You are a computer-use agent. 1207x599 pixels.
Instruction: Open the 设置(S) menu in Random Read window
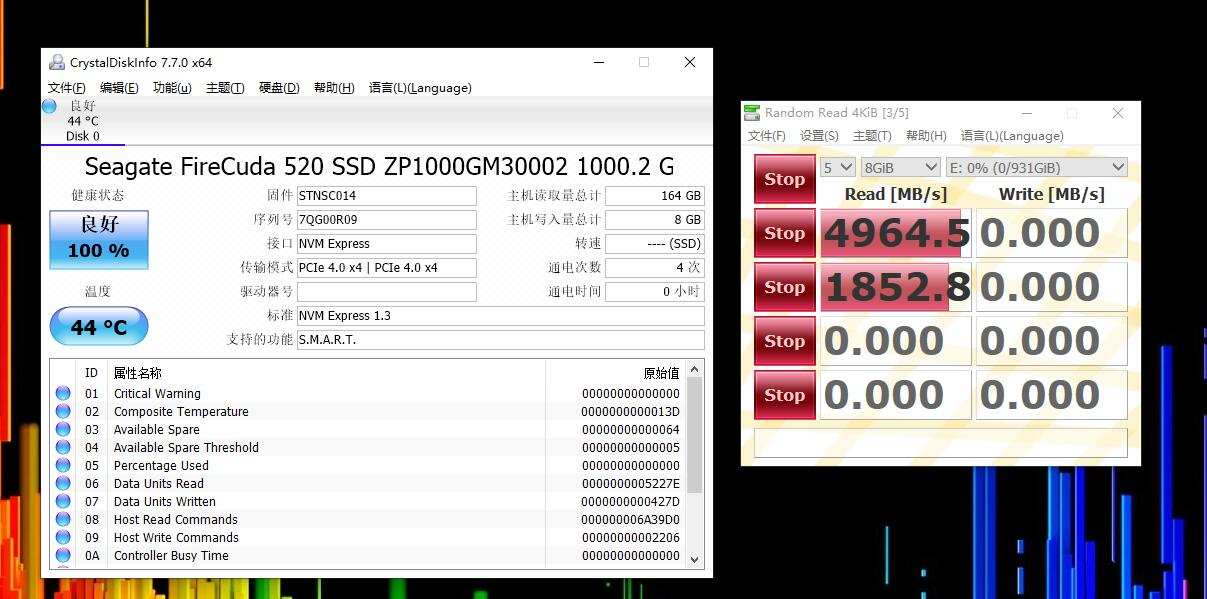tap(819, 136)
